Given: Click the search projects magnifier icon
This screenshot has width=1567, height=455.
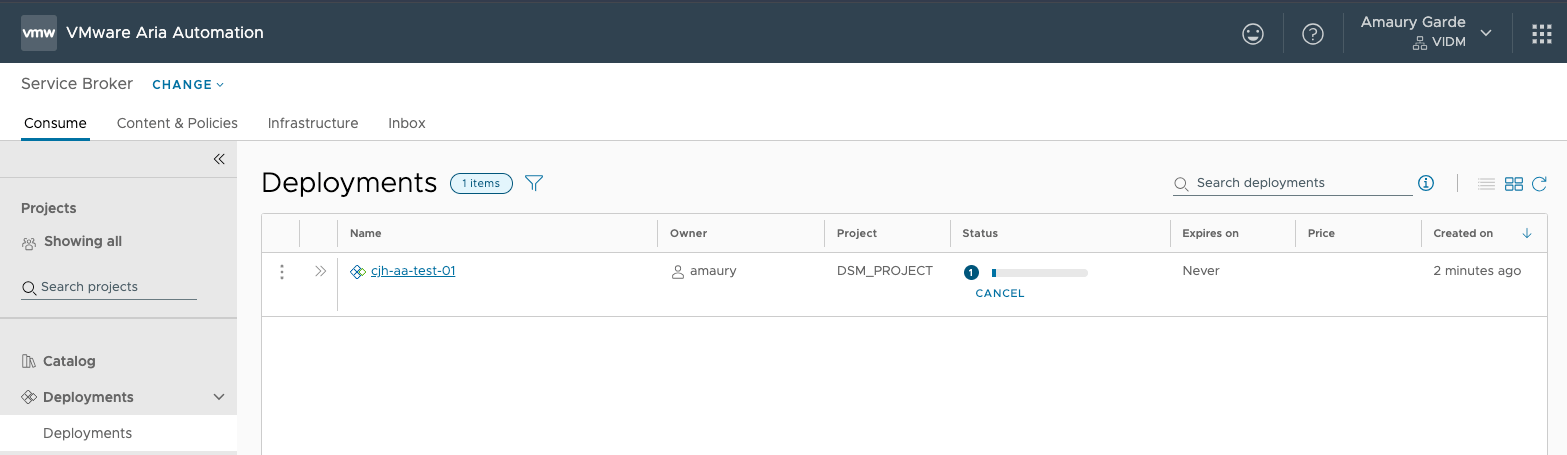Looking at the screenshot, I should (29, 287).
